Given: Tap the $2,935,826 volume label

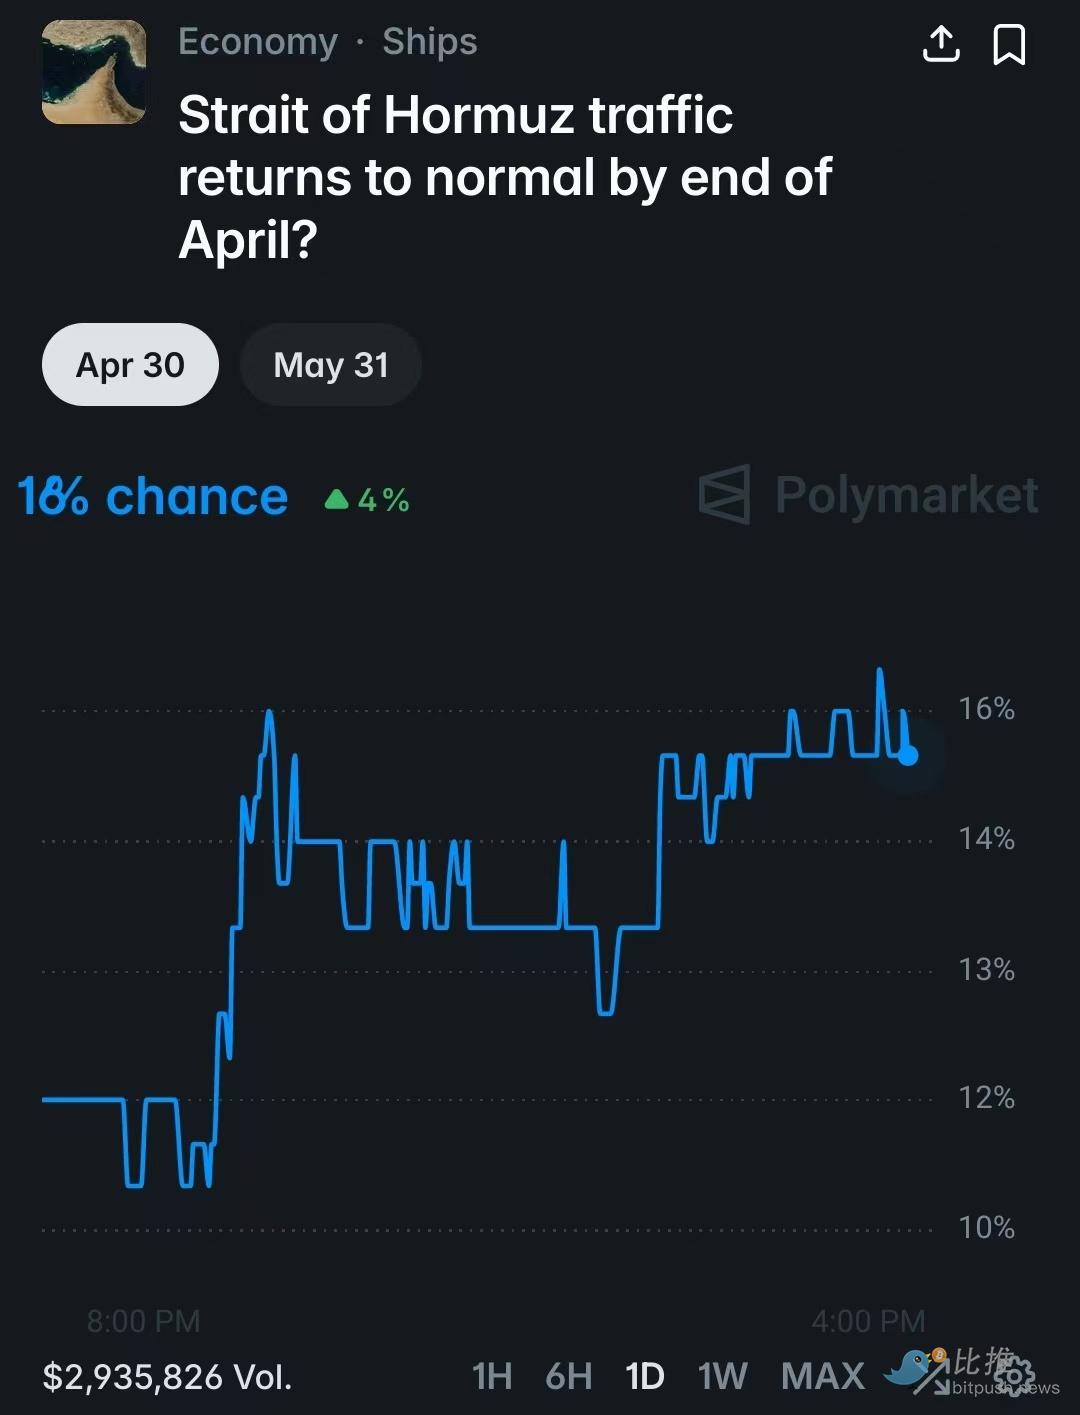Looking at the screenshot, I should [x=167, y=1377].
